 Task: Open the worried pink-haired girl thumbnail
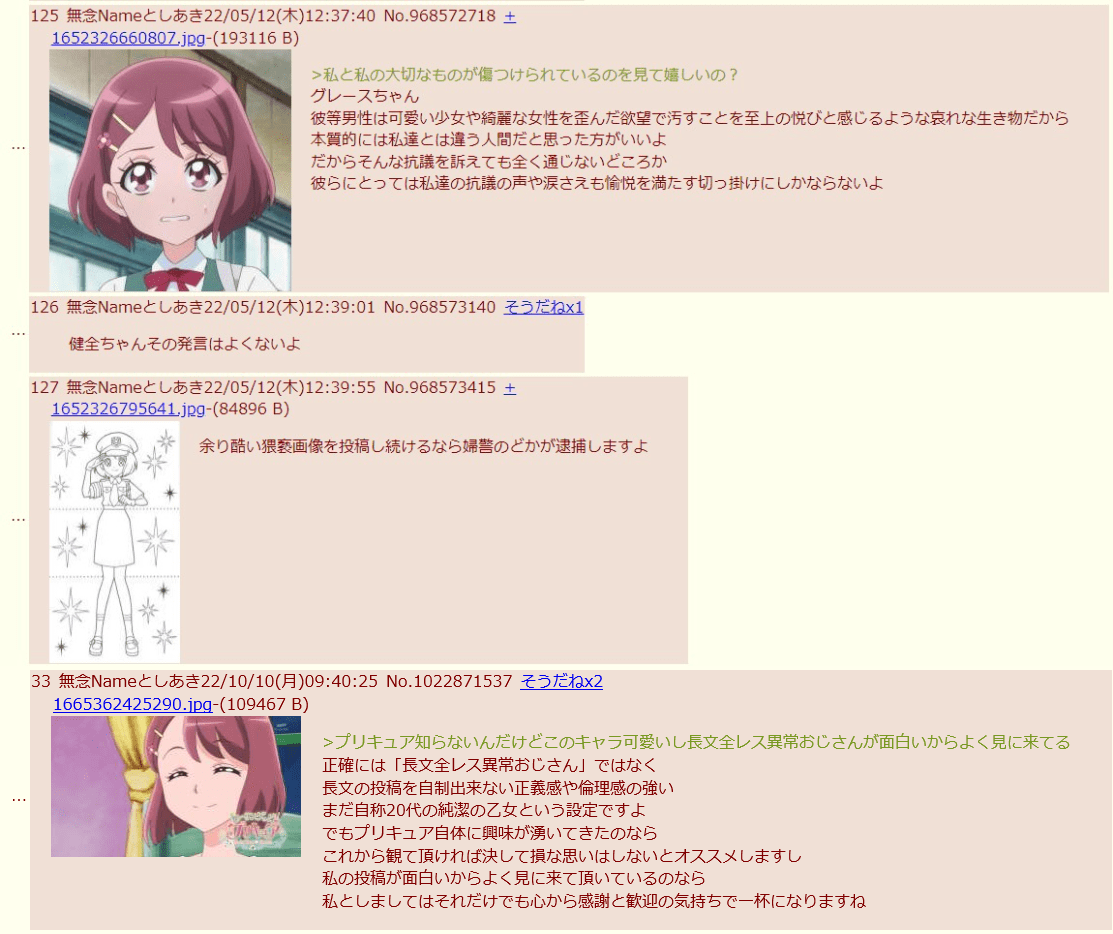click(x=170, y=170)
